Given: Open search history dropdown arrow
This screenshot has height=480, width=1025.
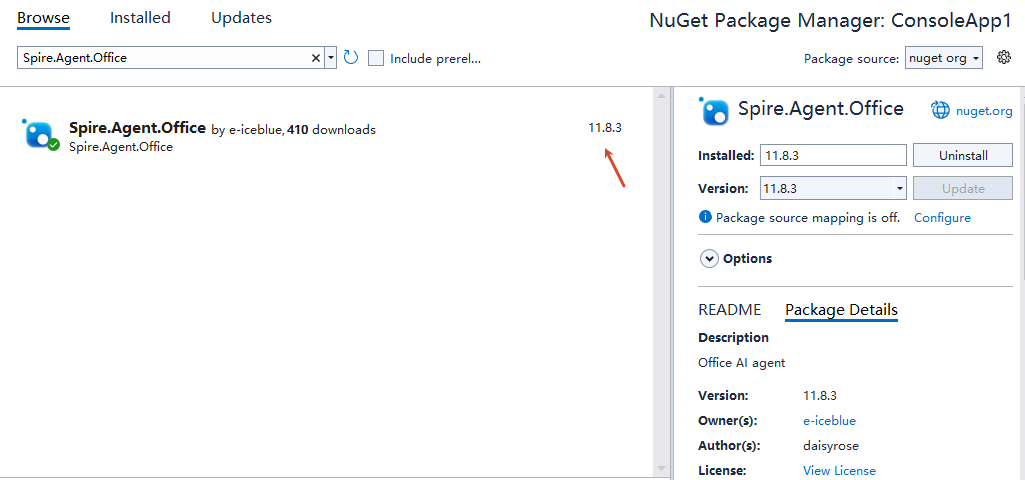Looking at the screenshot, I should point(331,58).
